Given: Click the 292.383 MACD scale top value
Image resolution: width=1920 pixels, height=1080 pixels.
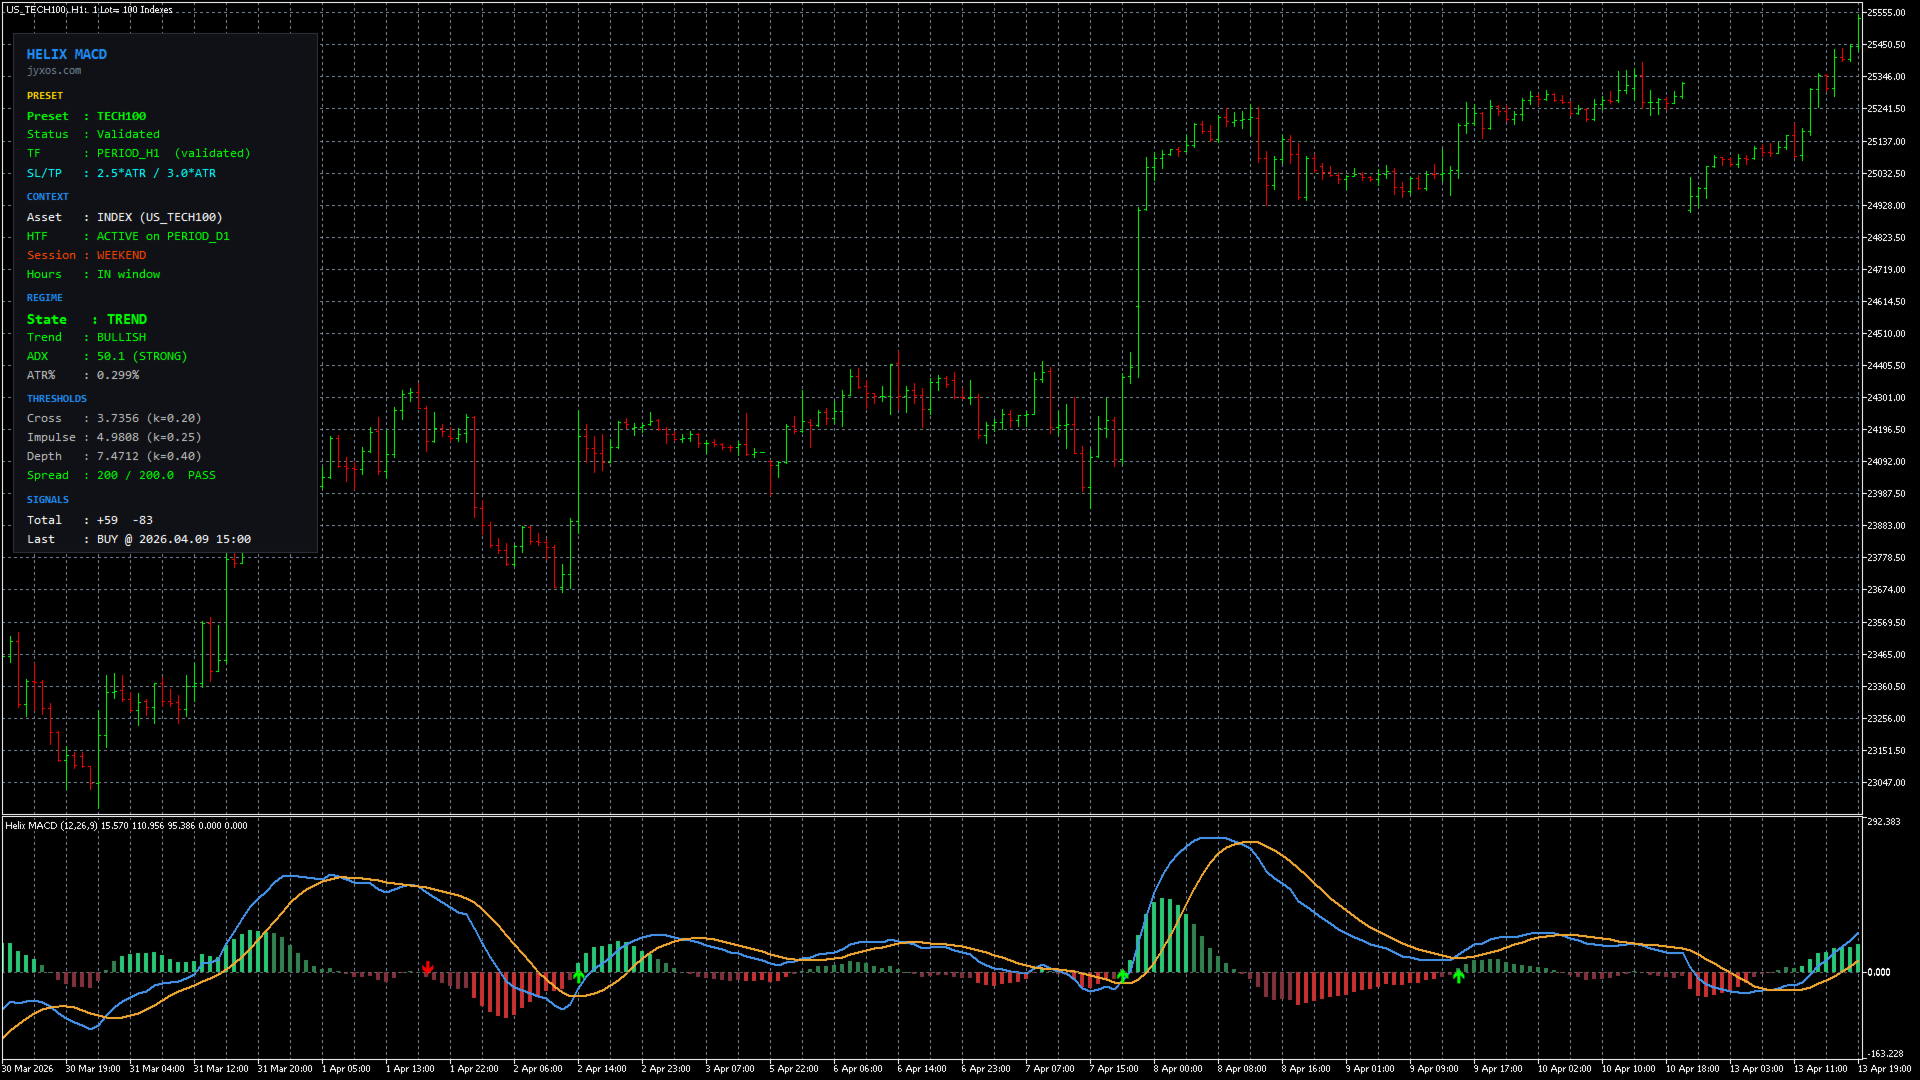Looking at the screenshot, I should (1884, 822).
